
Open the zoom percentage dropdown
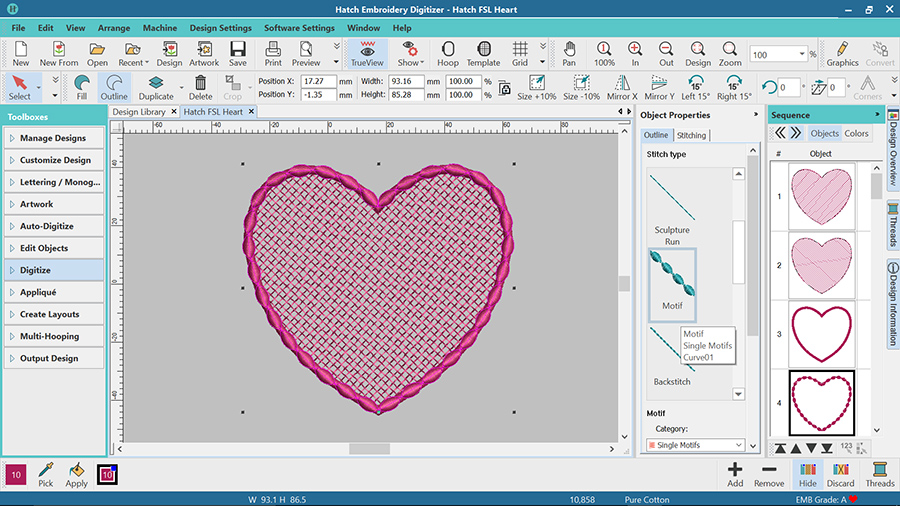[x=802, y=55]
